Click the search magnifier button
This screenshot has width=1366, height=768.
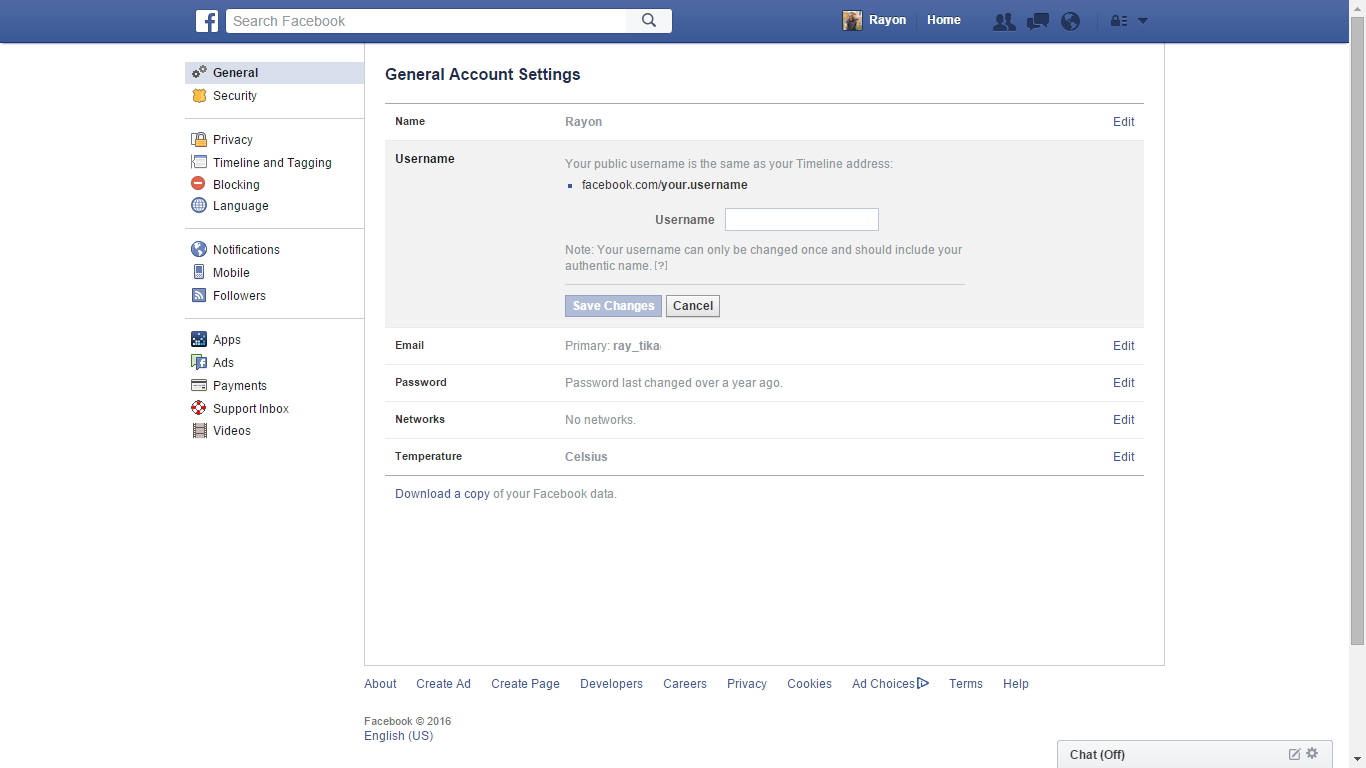click(x=649, y=21)
